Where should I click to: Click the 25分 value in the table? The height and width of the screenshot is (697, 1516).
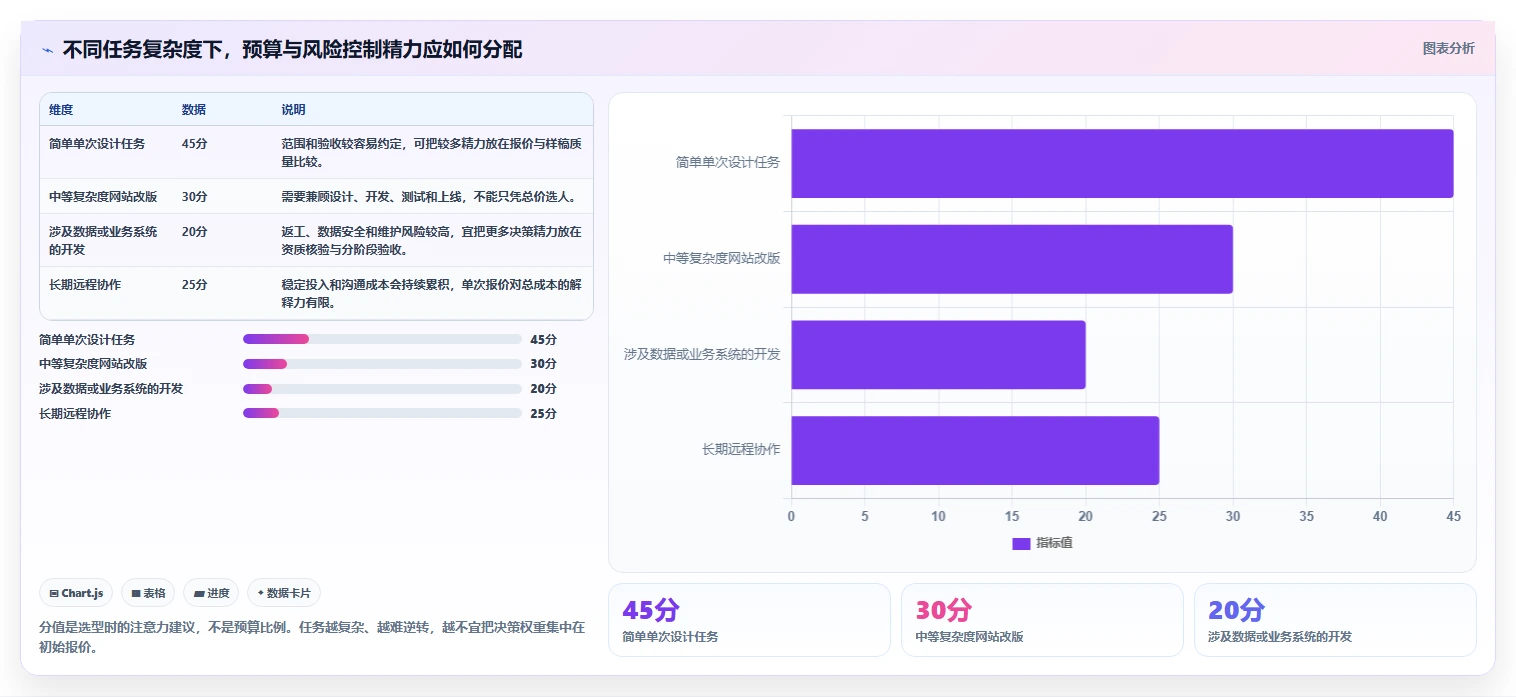[x=195, y=285]
